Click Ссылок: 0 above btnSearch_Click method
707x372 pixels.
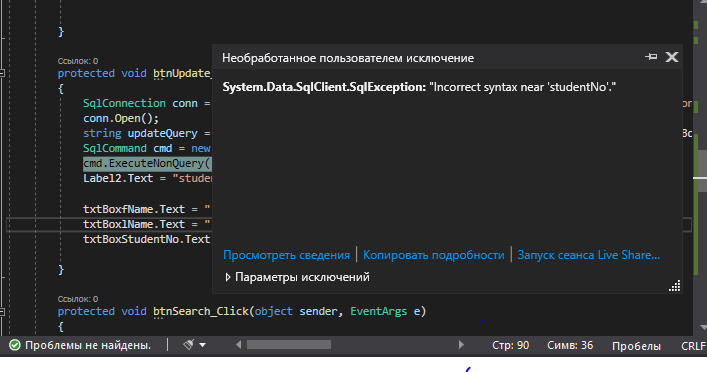click(x=78, y=299)
